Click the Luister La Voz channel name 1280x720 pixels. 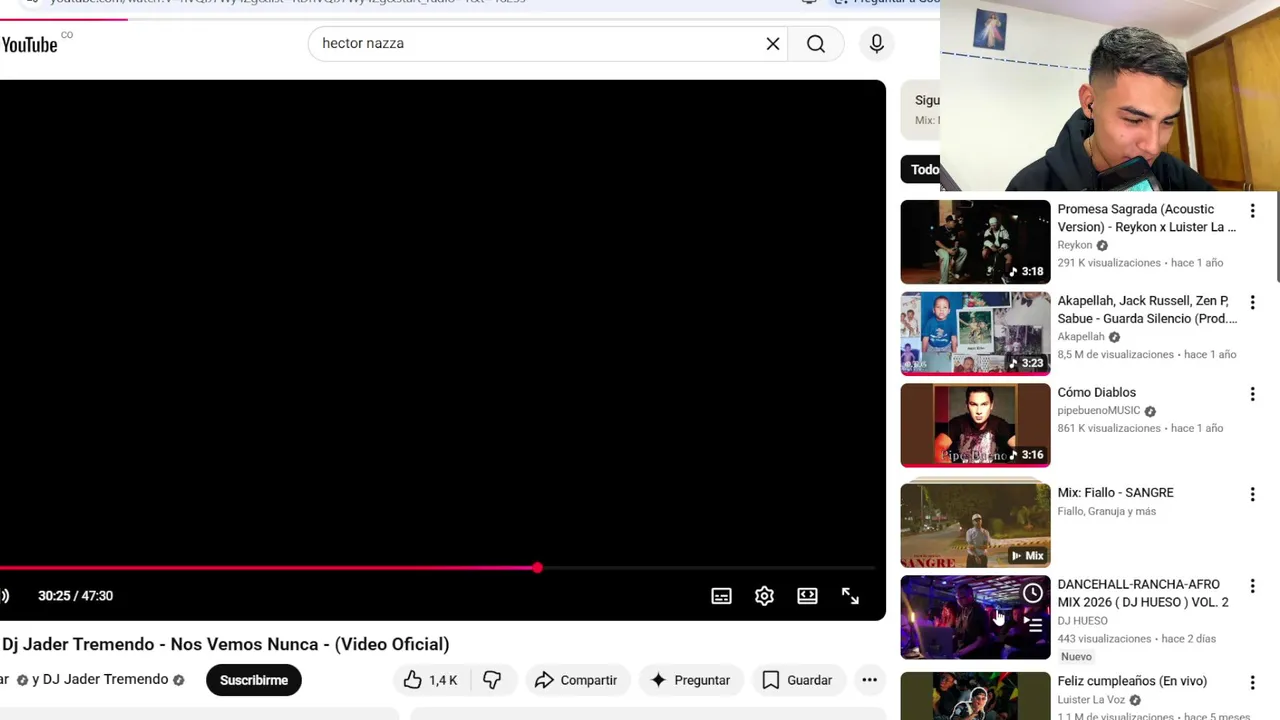pos(1092,700)
